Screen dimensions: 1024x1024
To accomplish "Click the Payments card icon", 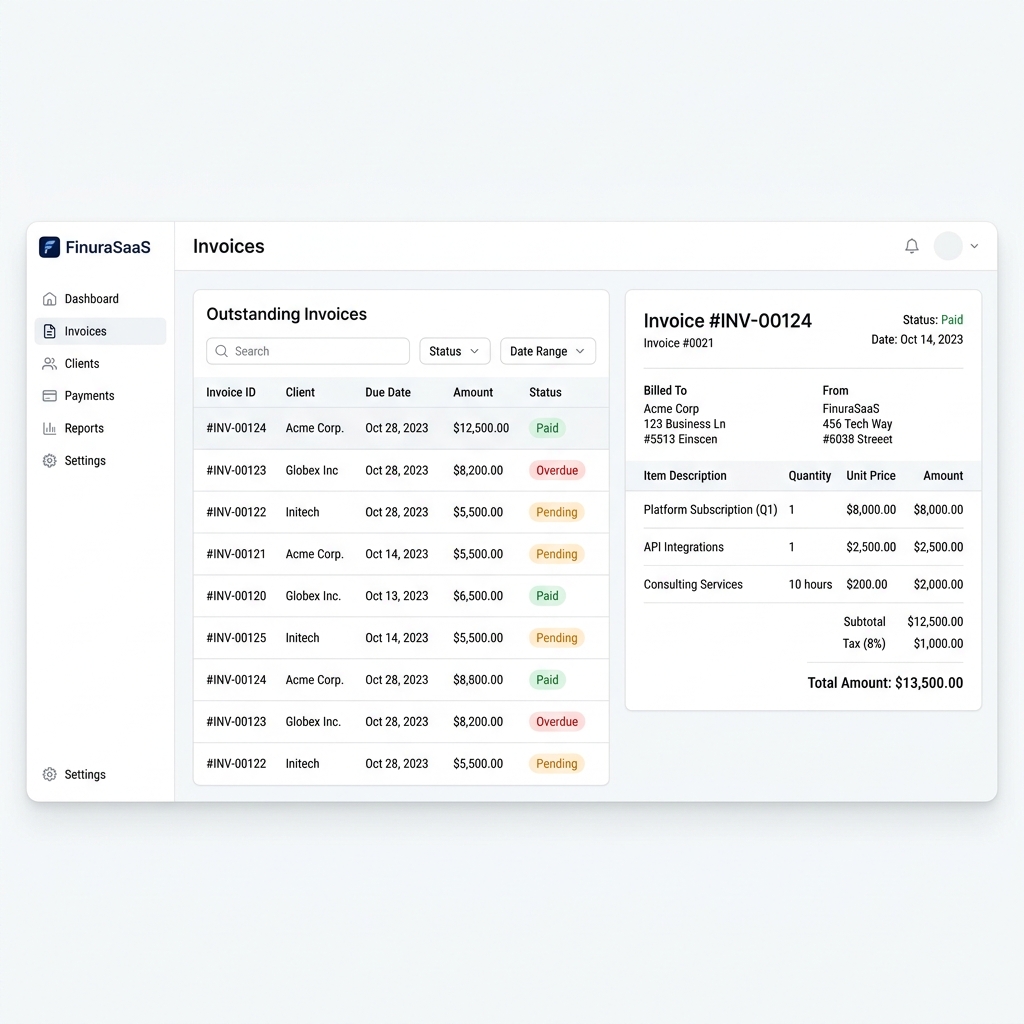I will [x=50, y=396].
